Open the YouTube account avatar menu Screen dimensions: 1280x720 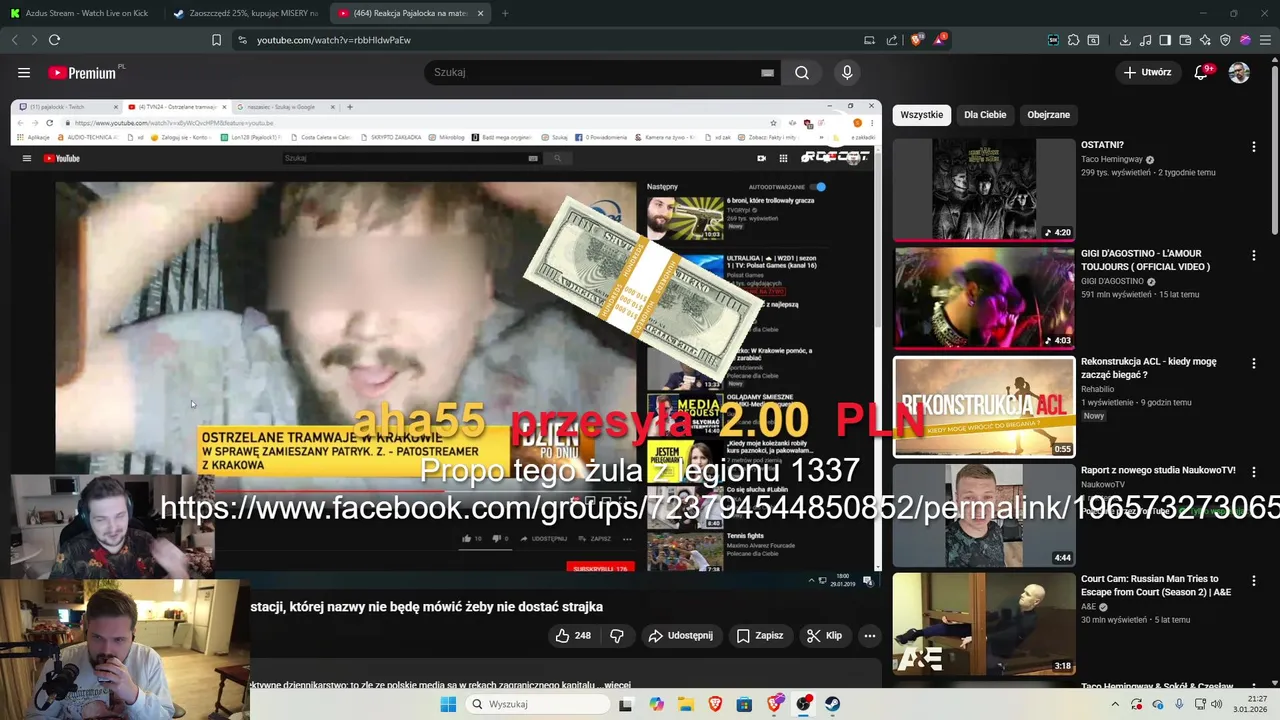click(x=1239, y=72)
